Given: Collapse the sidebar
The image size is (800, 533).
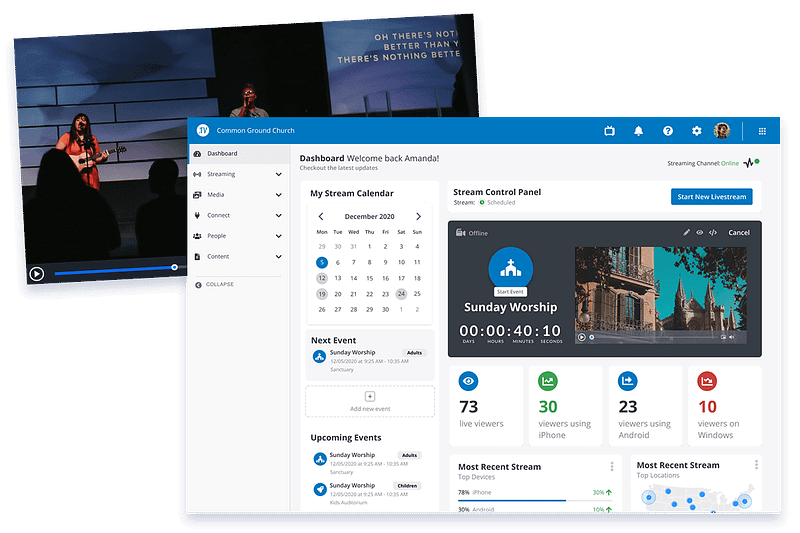Looking at the screenshot, I should [x=214, y=285].
